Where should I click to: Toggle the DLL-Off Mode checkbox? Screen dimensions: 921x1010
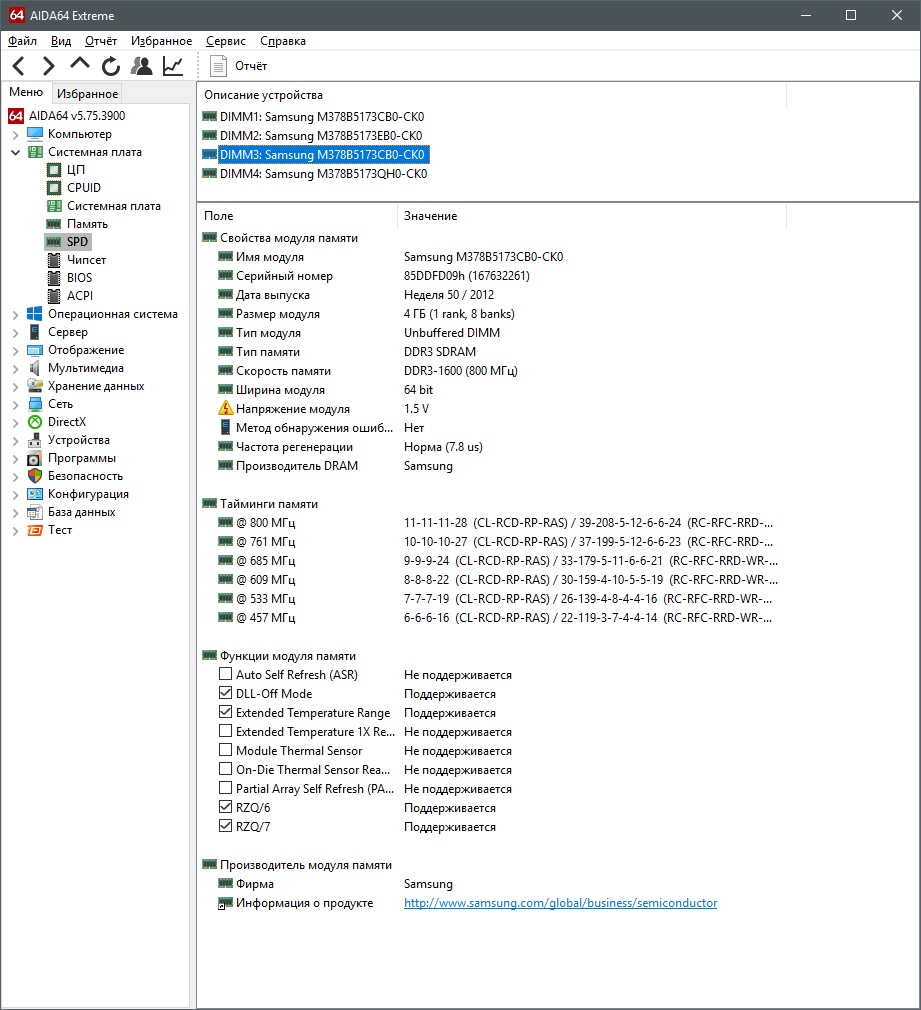225,694
